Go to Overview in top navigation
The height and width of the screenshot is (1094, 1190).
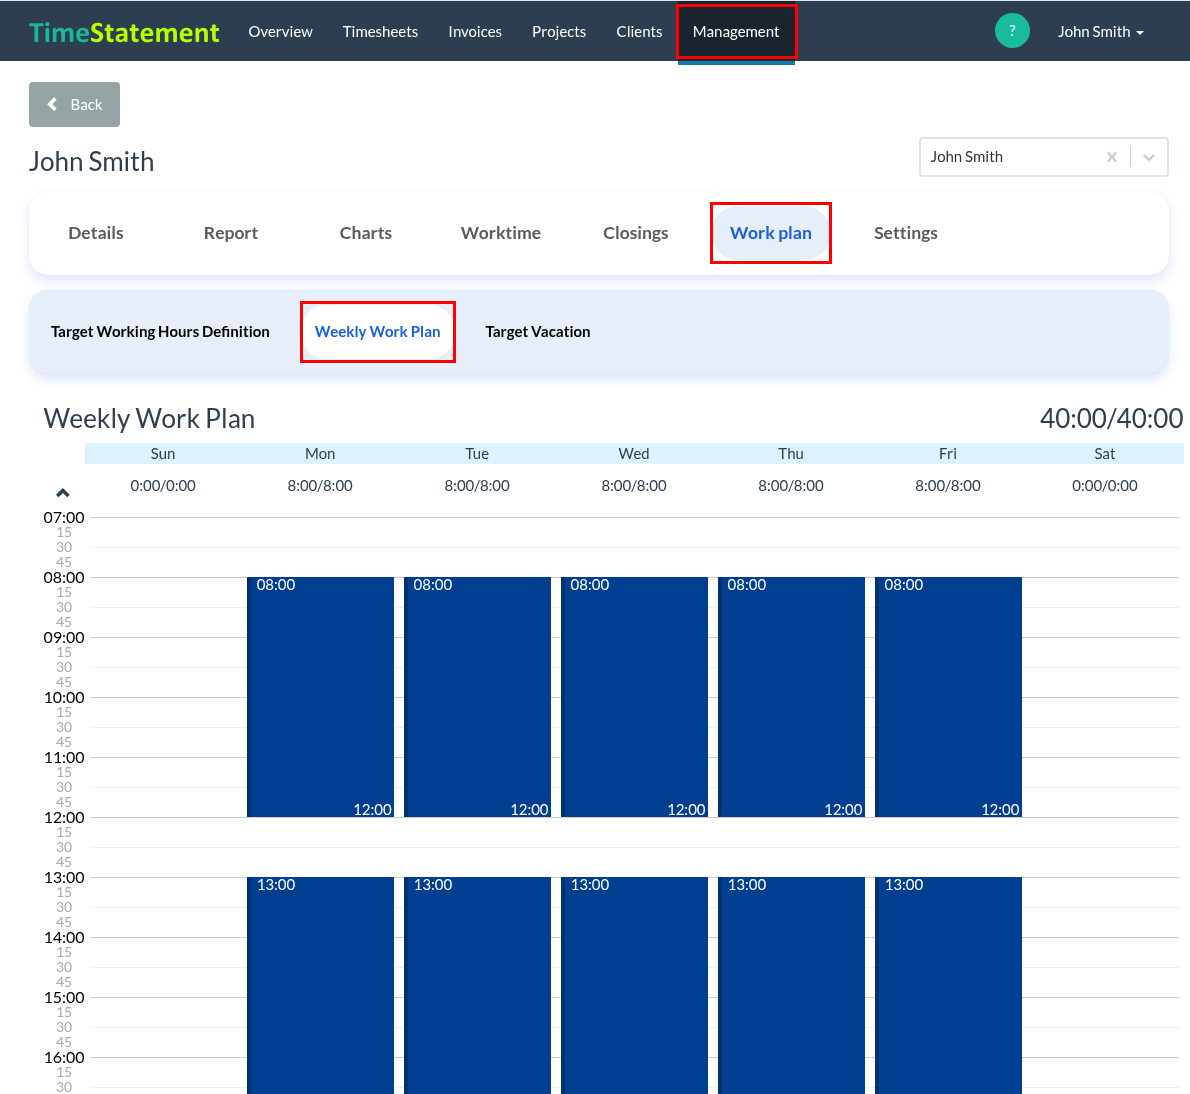[x=280, y=32]
